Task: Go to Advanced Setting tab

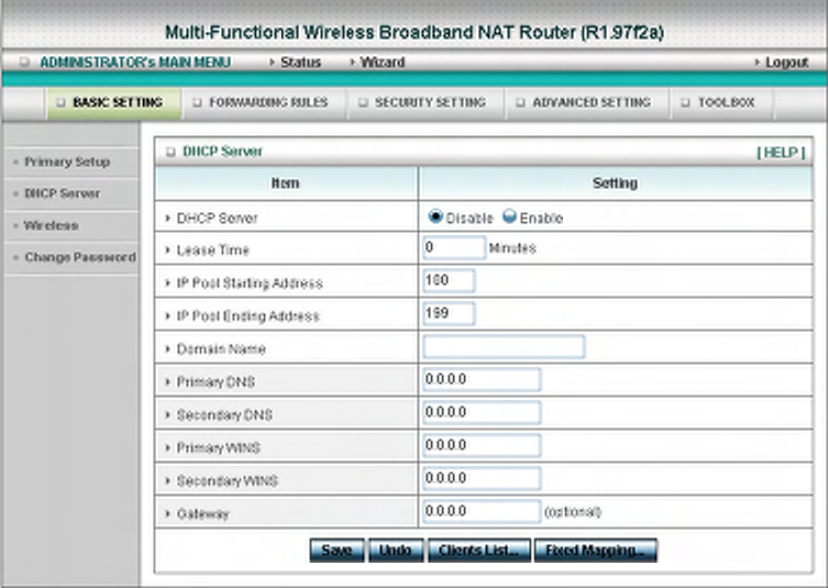Action: [x=587, y=102]
